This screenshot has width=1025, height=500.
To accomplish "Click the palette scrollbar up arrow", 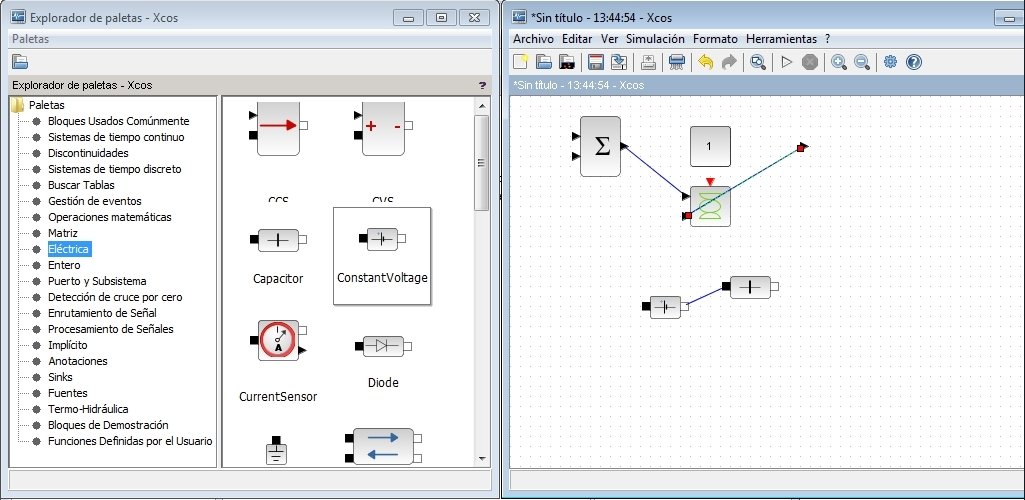I will 482,105.
